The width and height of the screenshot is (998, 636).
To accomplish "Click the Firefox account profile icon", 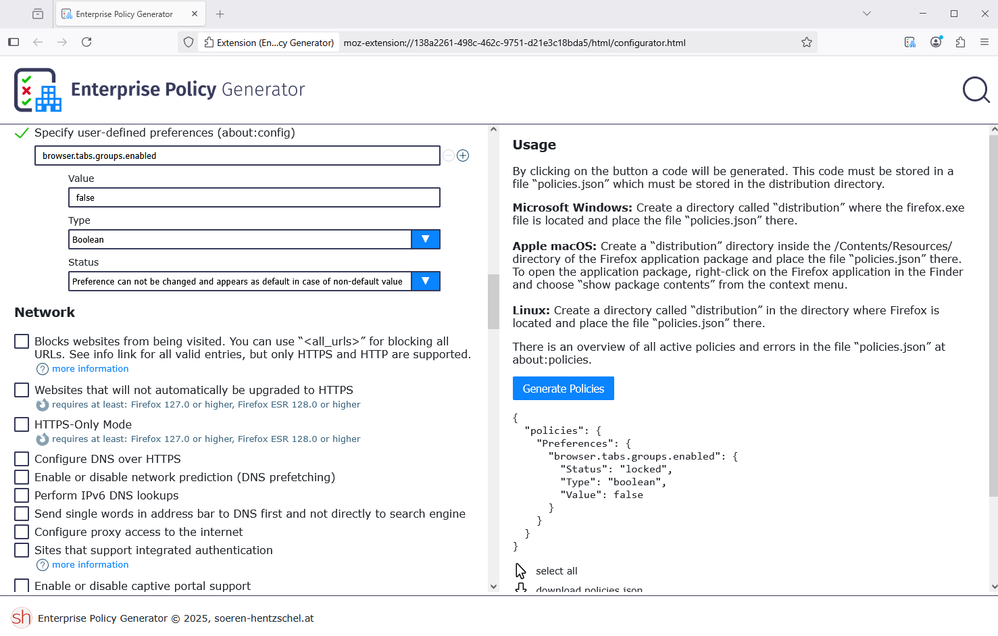I will [935, 43].
